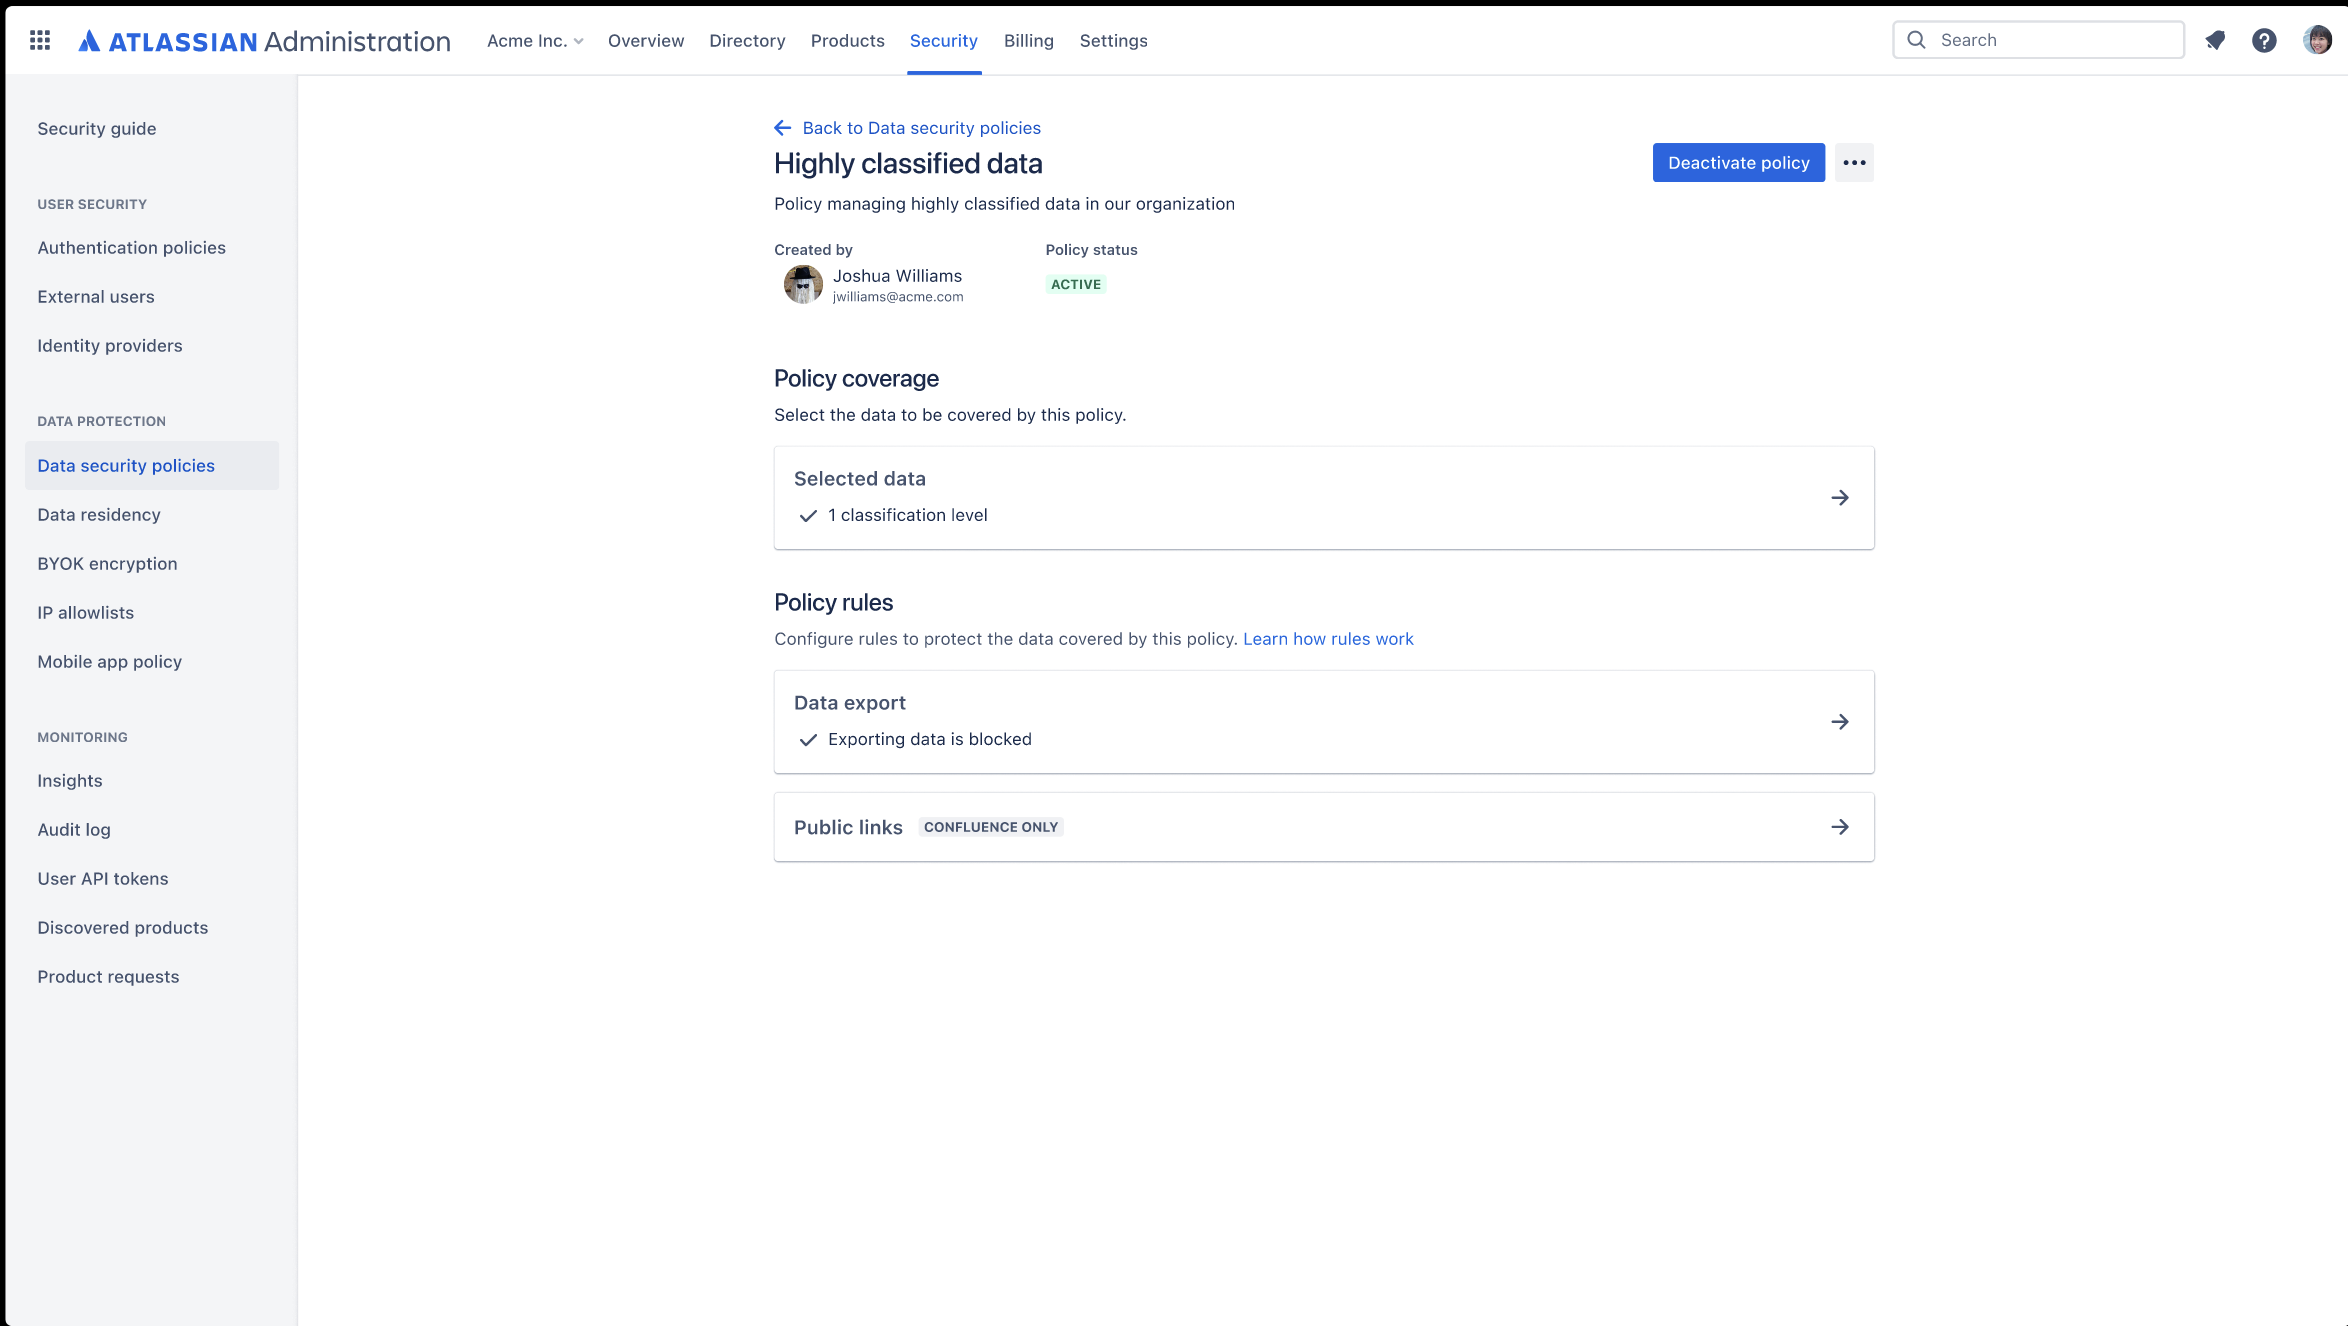Click the user avatar icon
The width and height of the screenshot is (2348, 1326).
pyautogui.click(x=2319, y=39)
